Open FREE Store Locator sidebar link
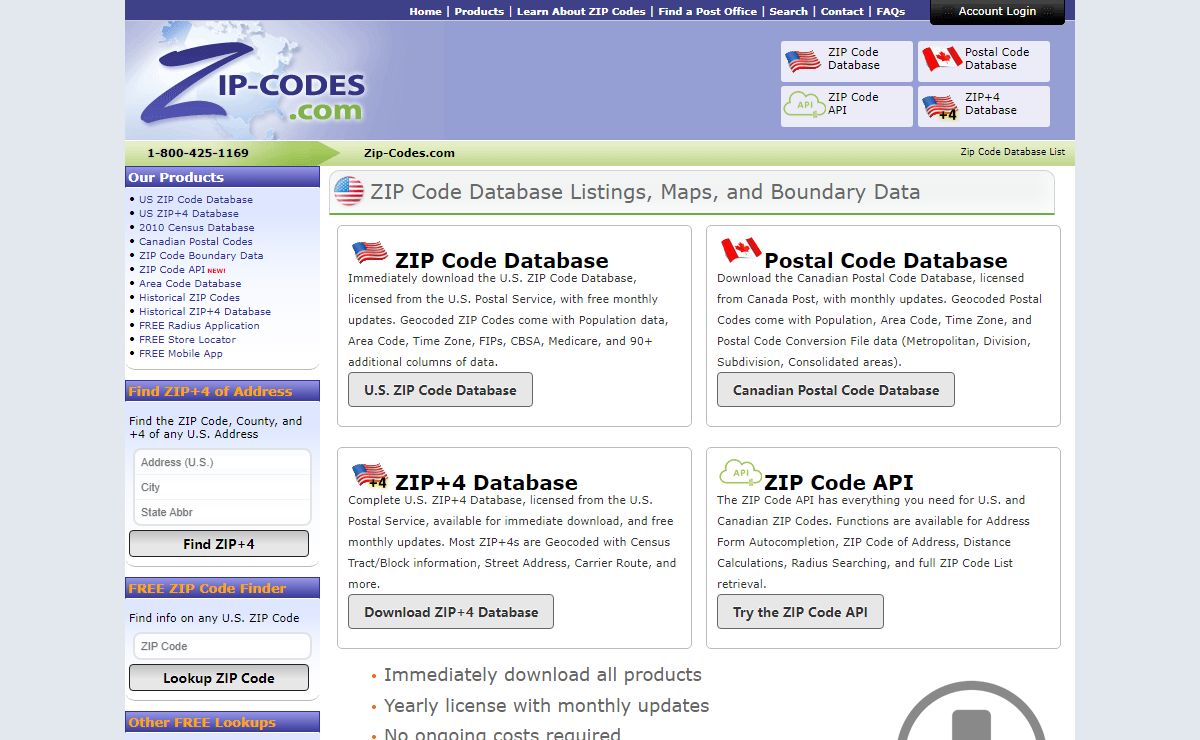Viewport: 1200px width, 740px height. (188, 339)
